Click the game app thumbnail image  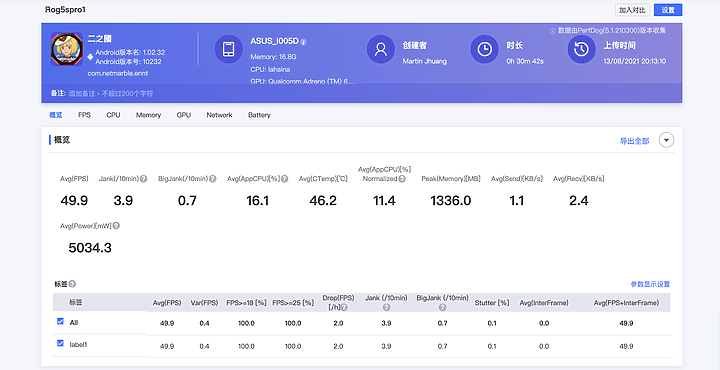click(67, 49)
